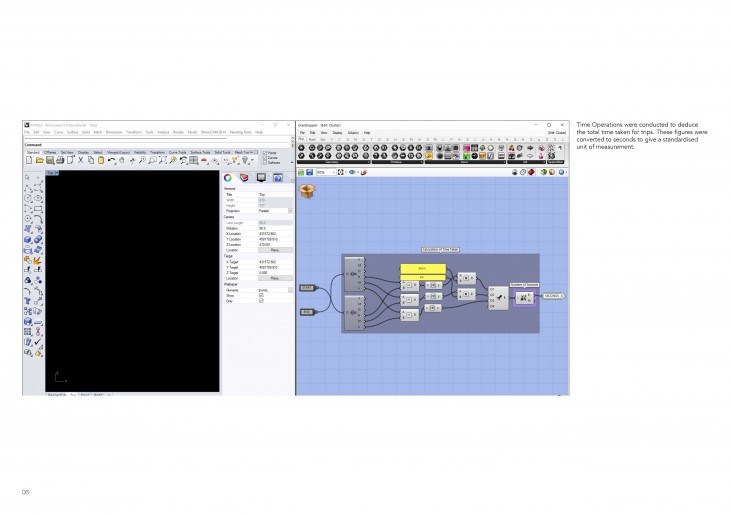Click the Rhino Command input field
Image resolution: width=730 pixels, height=516 pixels.
click(150, 143)
